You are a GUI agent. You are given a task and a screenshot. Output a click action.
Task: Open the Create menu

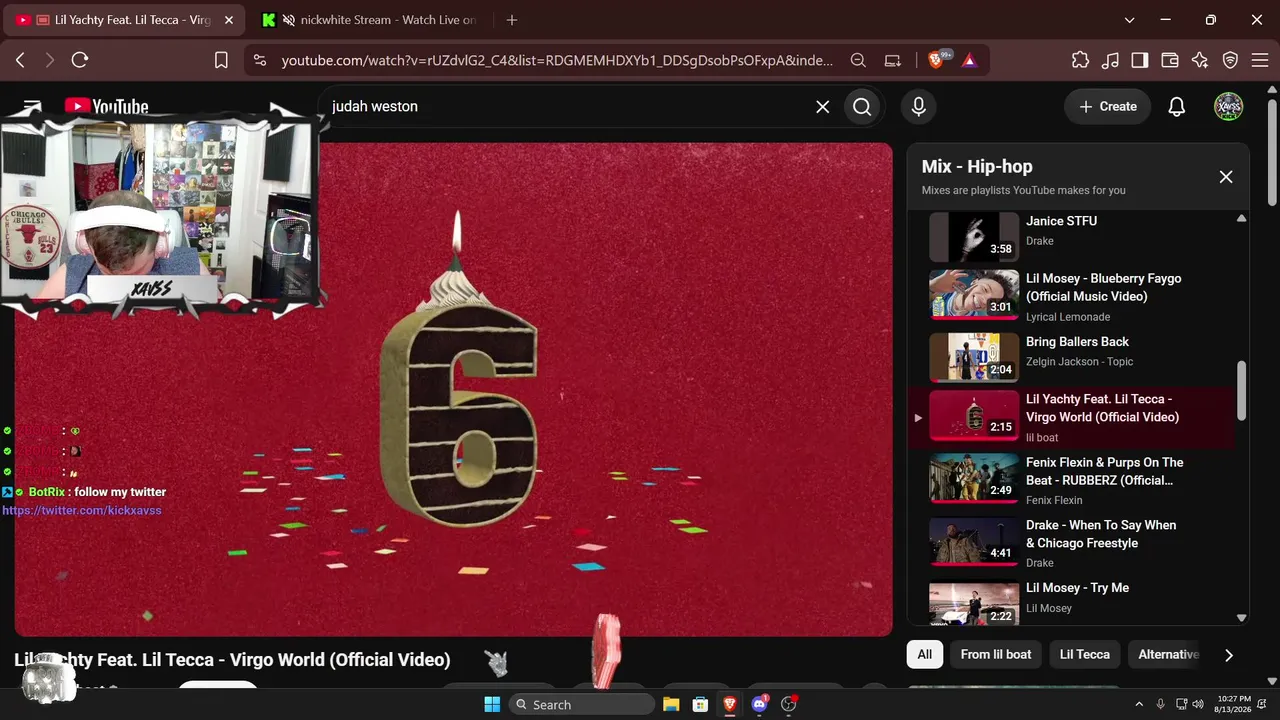pyautogui.click(x=1107, y=106)
